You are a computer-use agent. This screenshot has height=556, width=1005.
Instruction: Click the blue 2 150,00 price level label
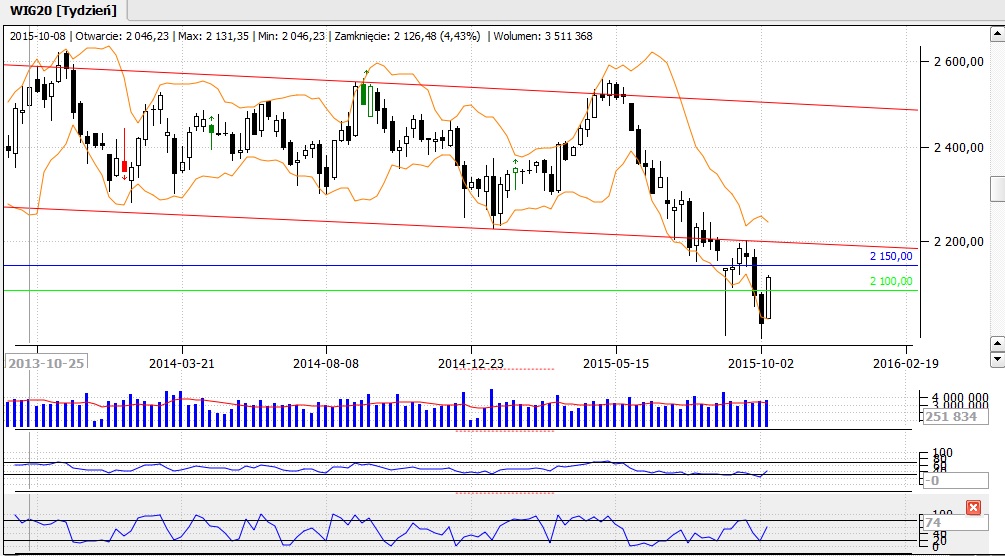(890, 257)
